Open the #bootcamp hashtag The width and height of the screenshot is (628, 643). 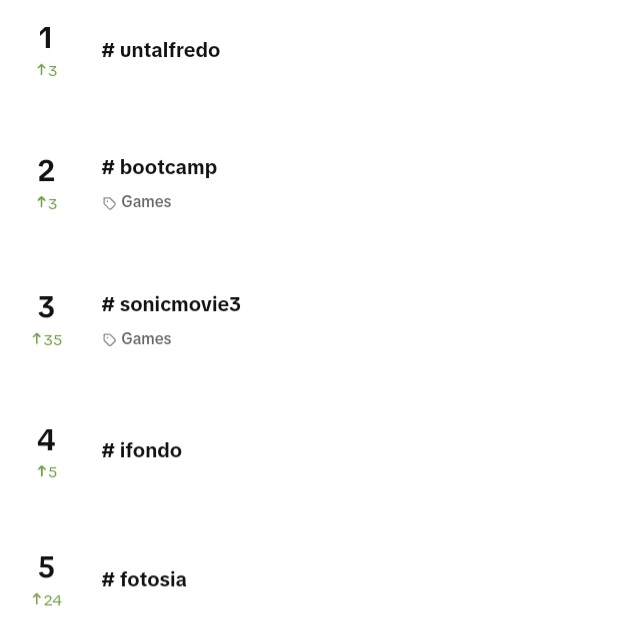(160, 168)
